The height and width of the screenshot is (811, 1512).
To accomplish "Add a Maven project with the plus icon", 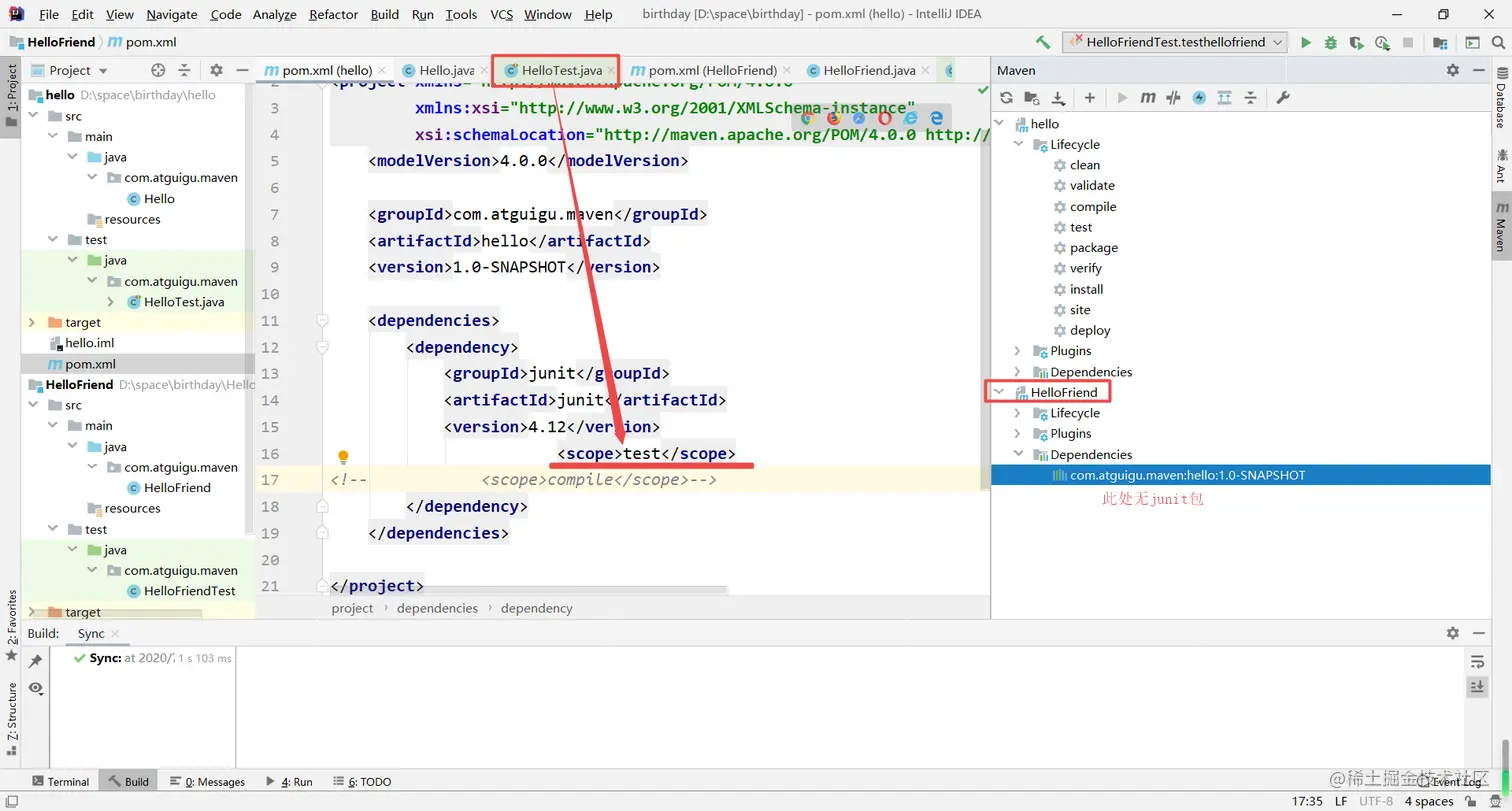I will click(x=1090, y=98).
